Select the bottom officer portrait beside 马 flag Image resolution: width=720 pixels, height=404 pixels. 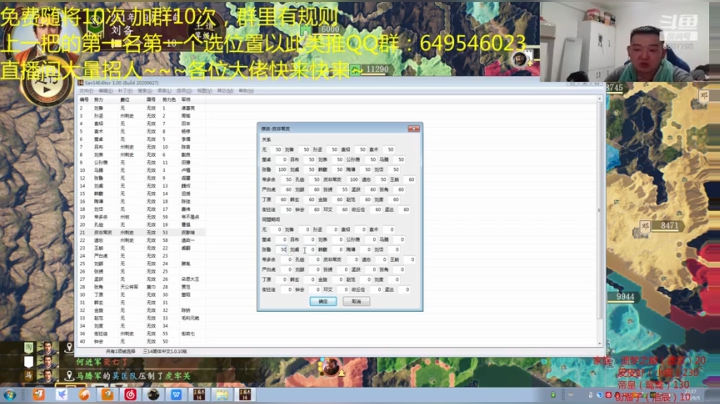pyautogui.click(x=47, y=376)
